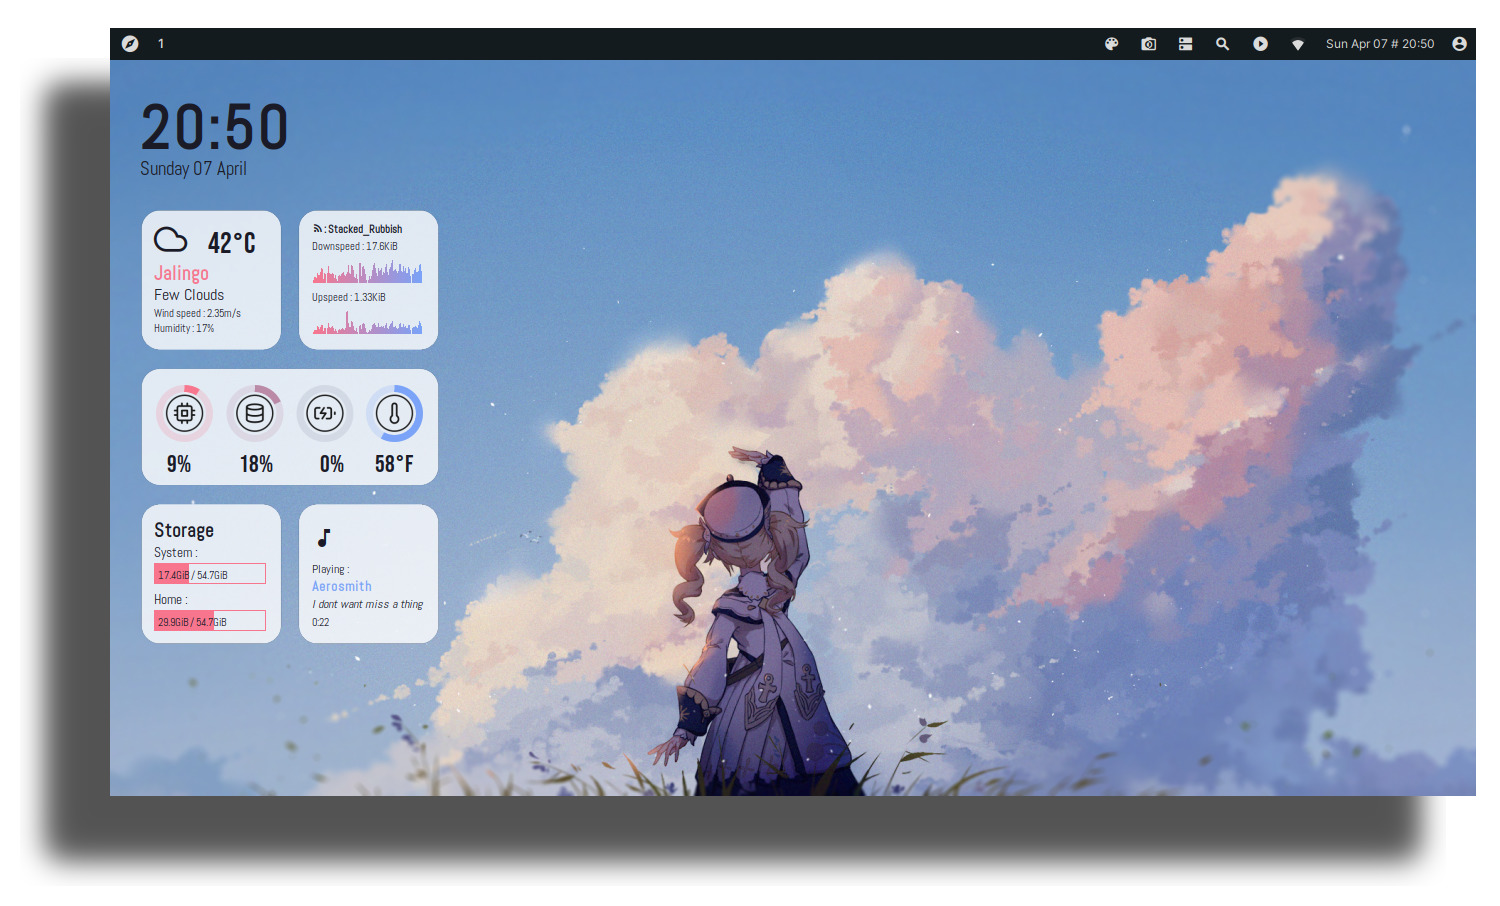Click the play media icon in the top bar
This screenshot has width=1500, height=906.
(x=1260, y=44)
